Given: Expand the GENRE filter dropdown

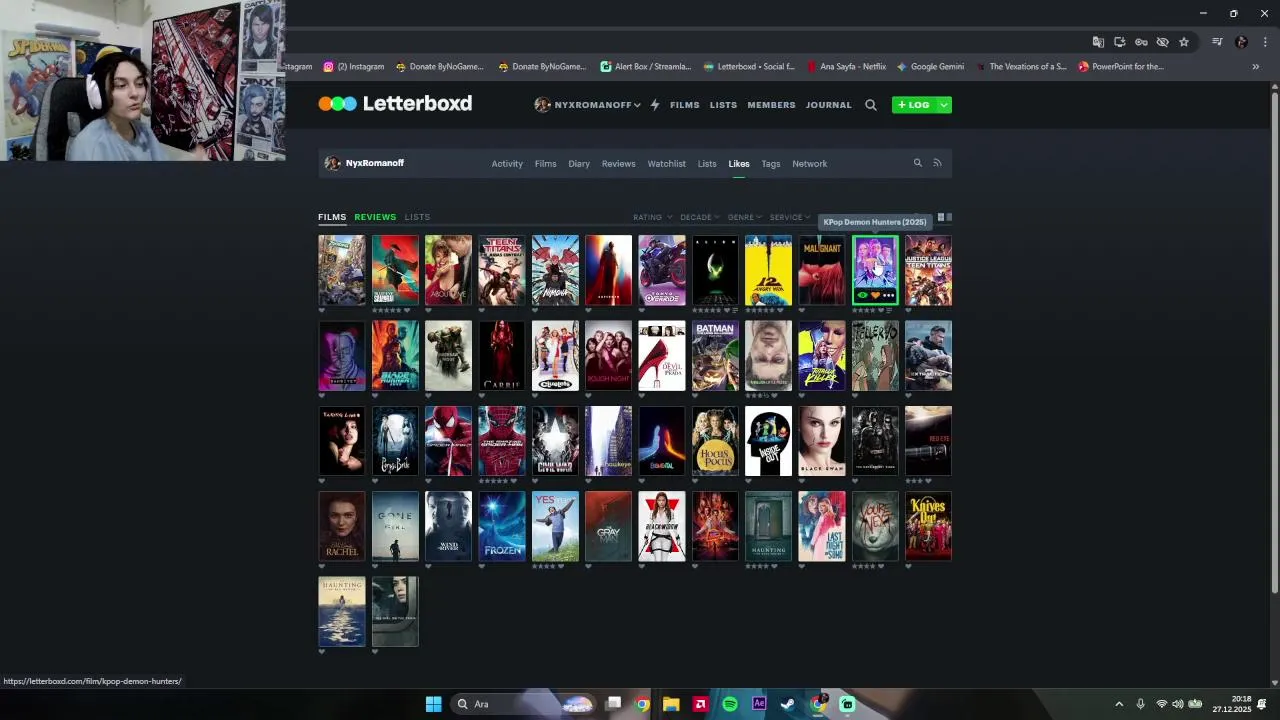Looking at the screenshot, I should click(745, 217).
